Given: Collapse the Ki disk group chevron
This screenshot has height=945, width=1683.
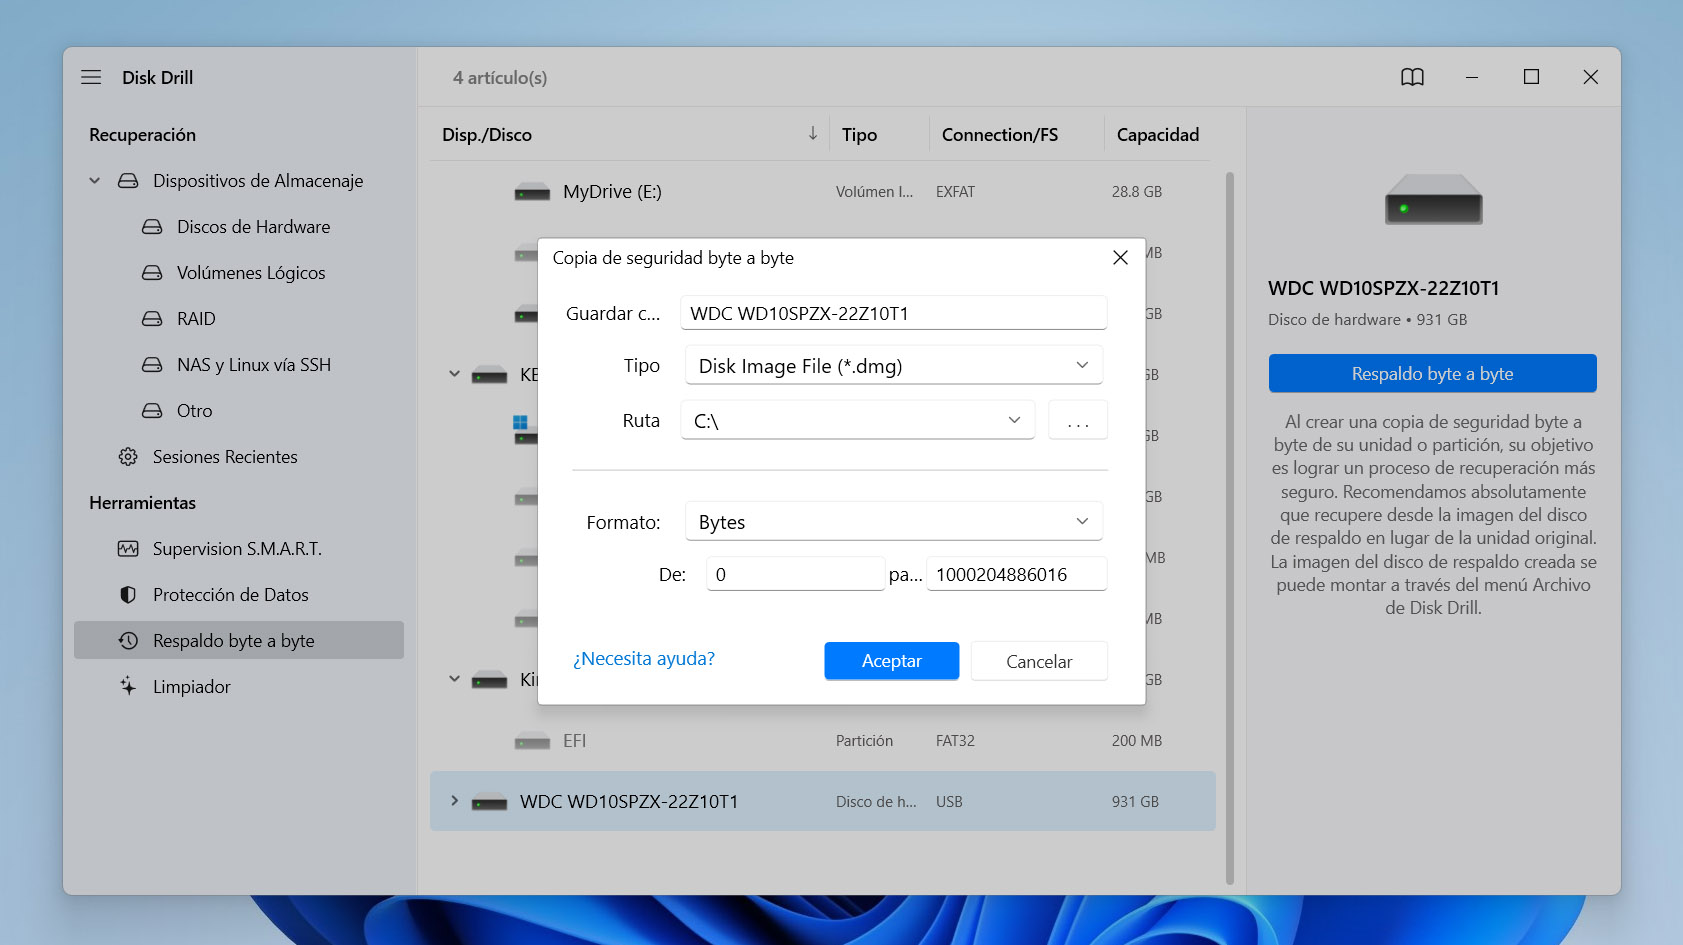Looking at the screenshot, I should point(454,679).
